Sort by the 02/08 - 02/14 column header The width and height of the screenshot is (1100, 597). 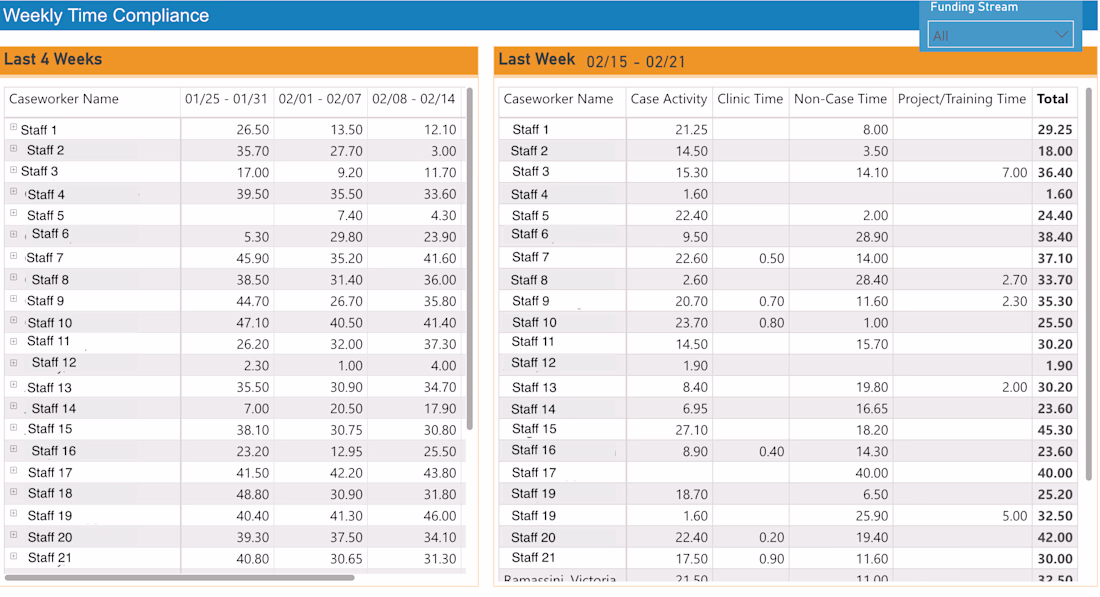tap(413, 99)
